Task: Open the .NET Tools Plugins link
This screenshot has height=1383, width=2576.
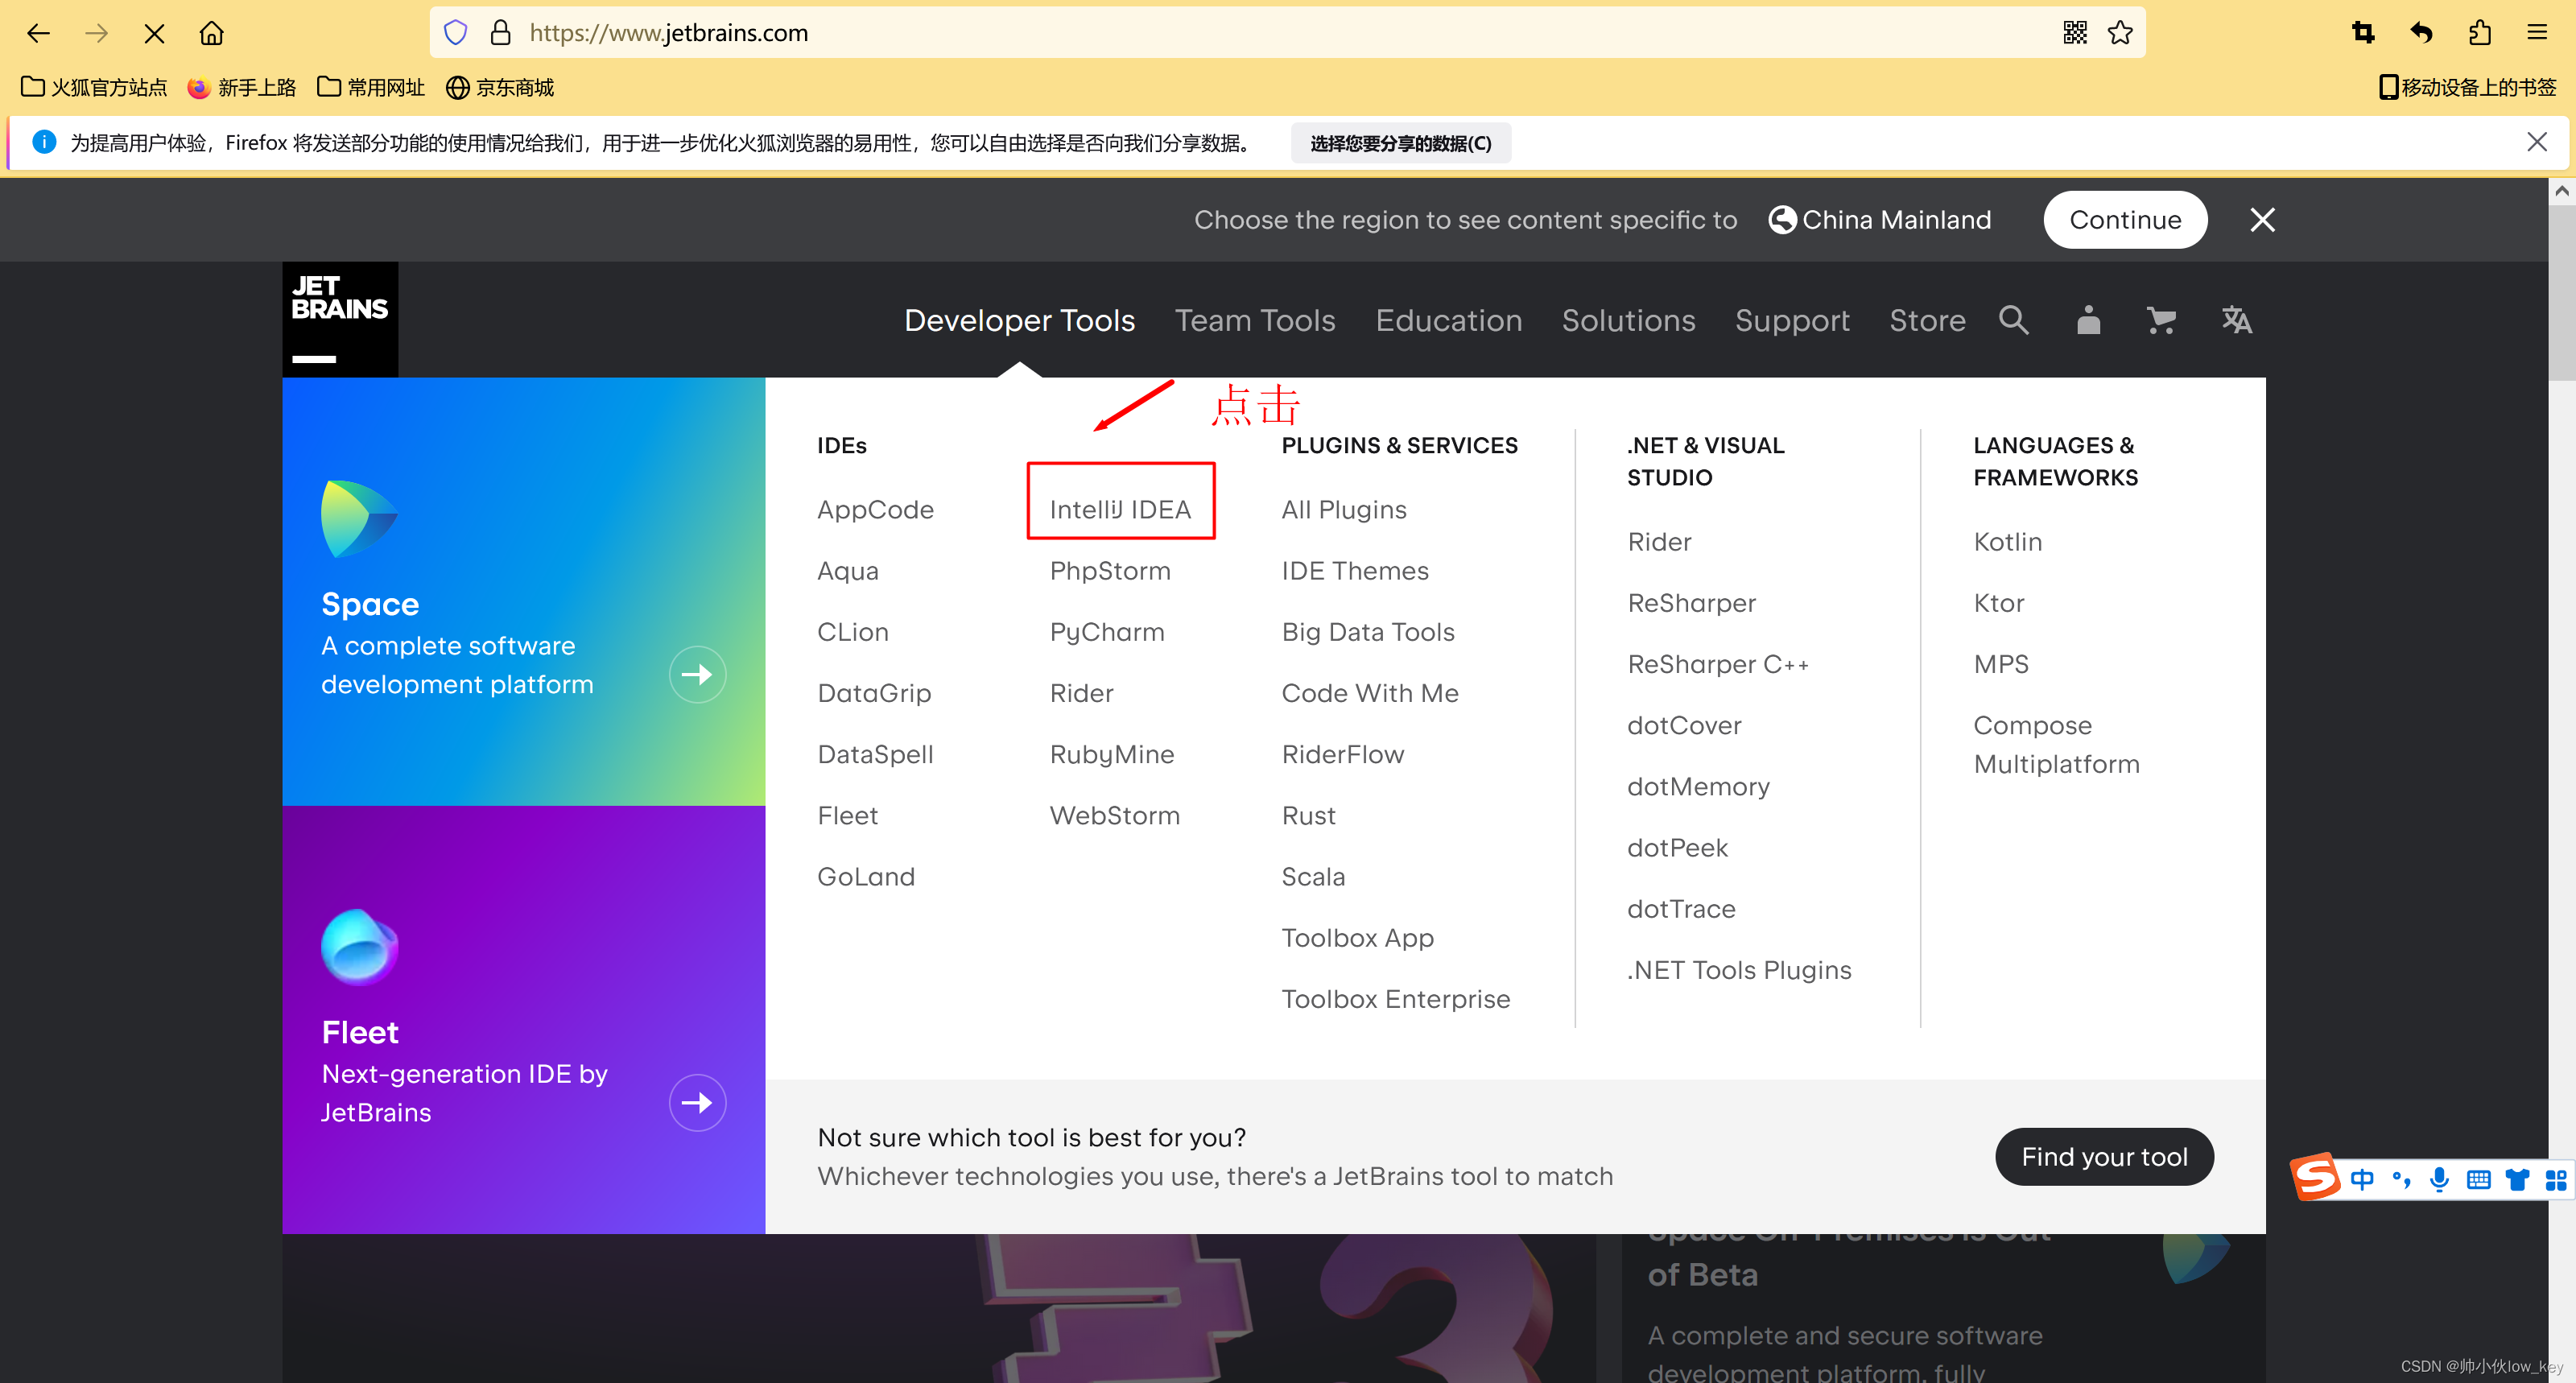Action: pos(1739,970)
